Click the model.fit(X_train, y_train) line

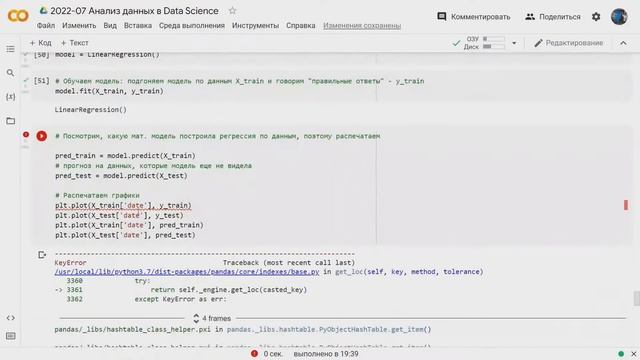[x=109, y=91]
